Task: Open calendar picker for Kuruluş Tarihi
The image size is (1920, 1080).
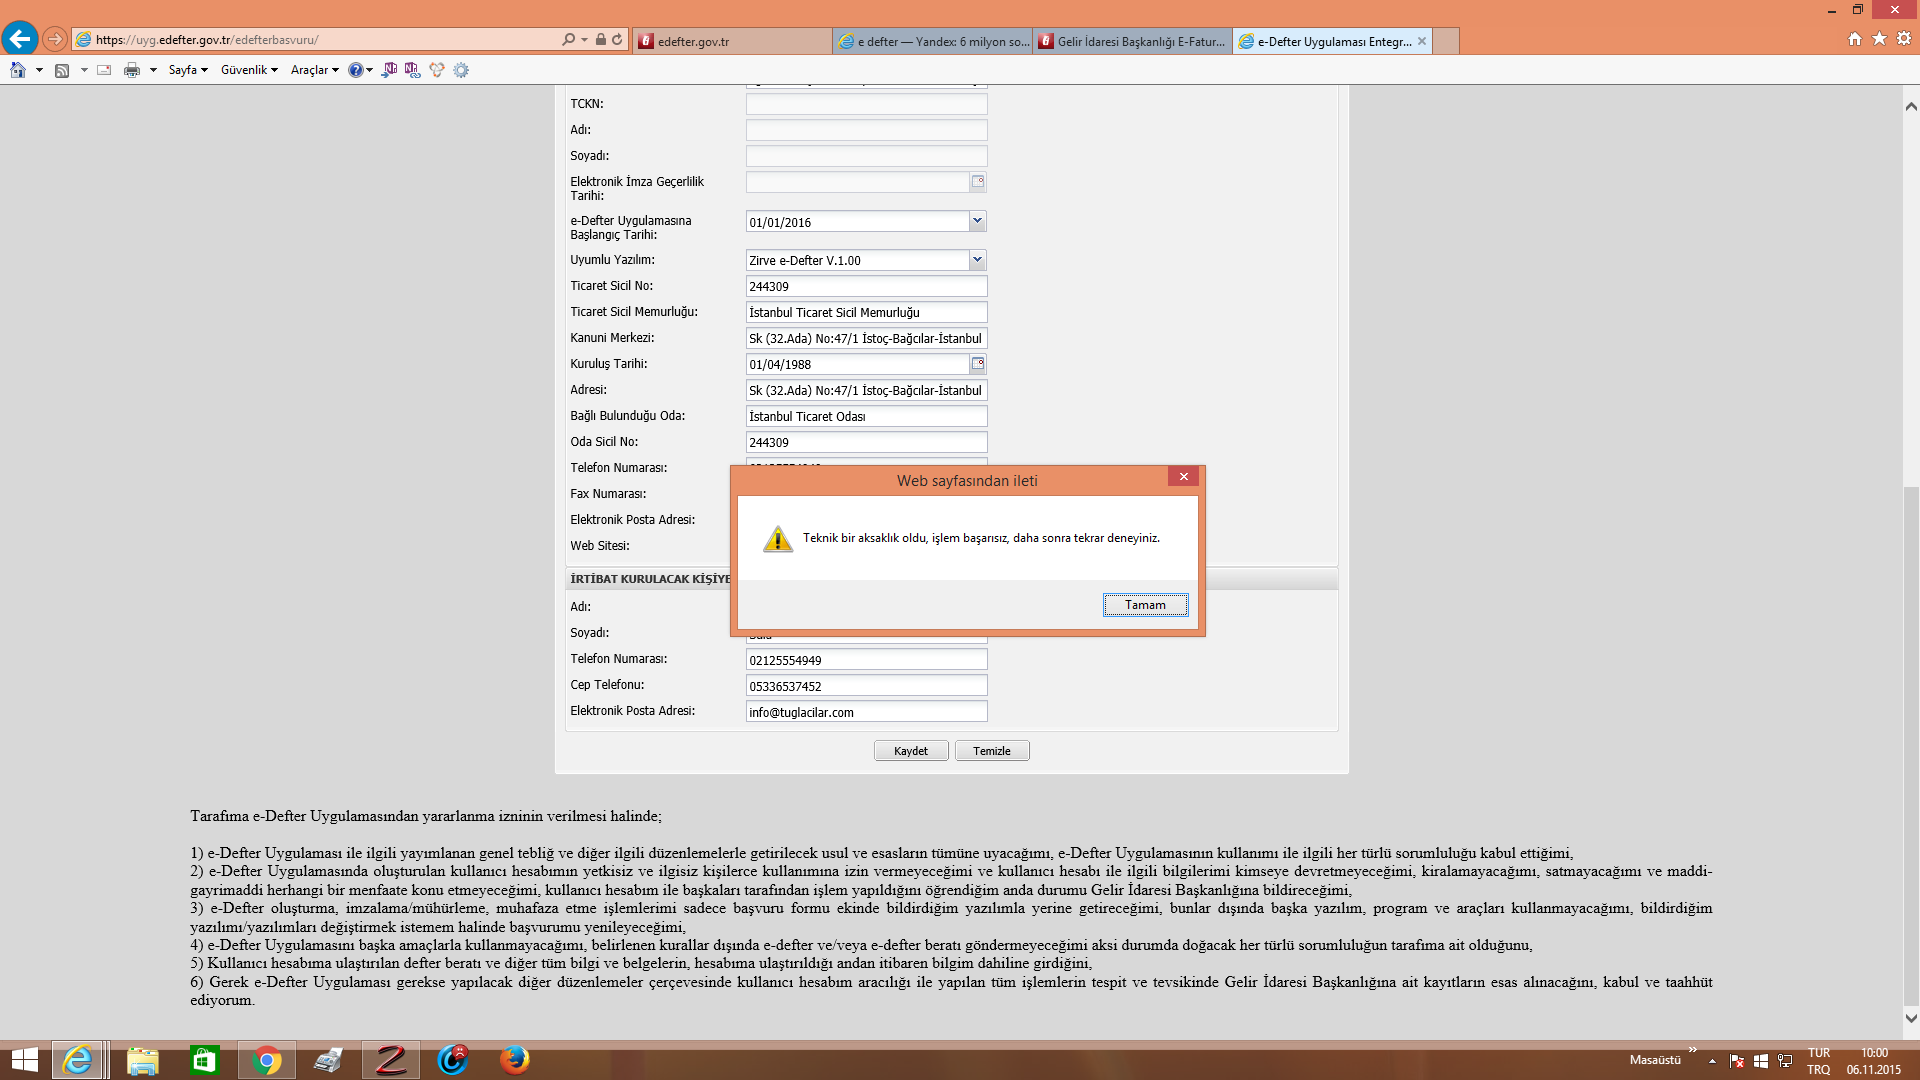Action: pos(977,364)
